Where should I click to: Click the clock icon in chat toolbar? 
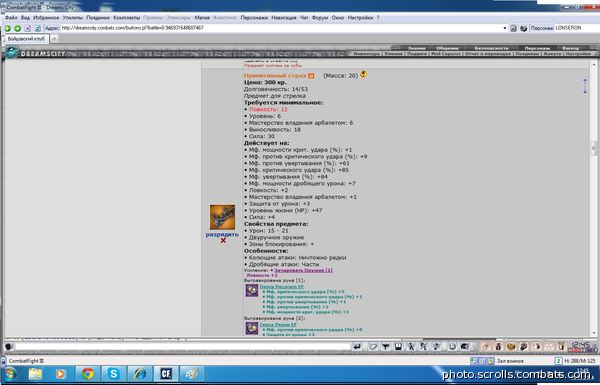452,347
